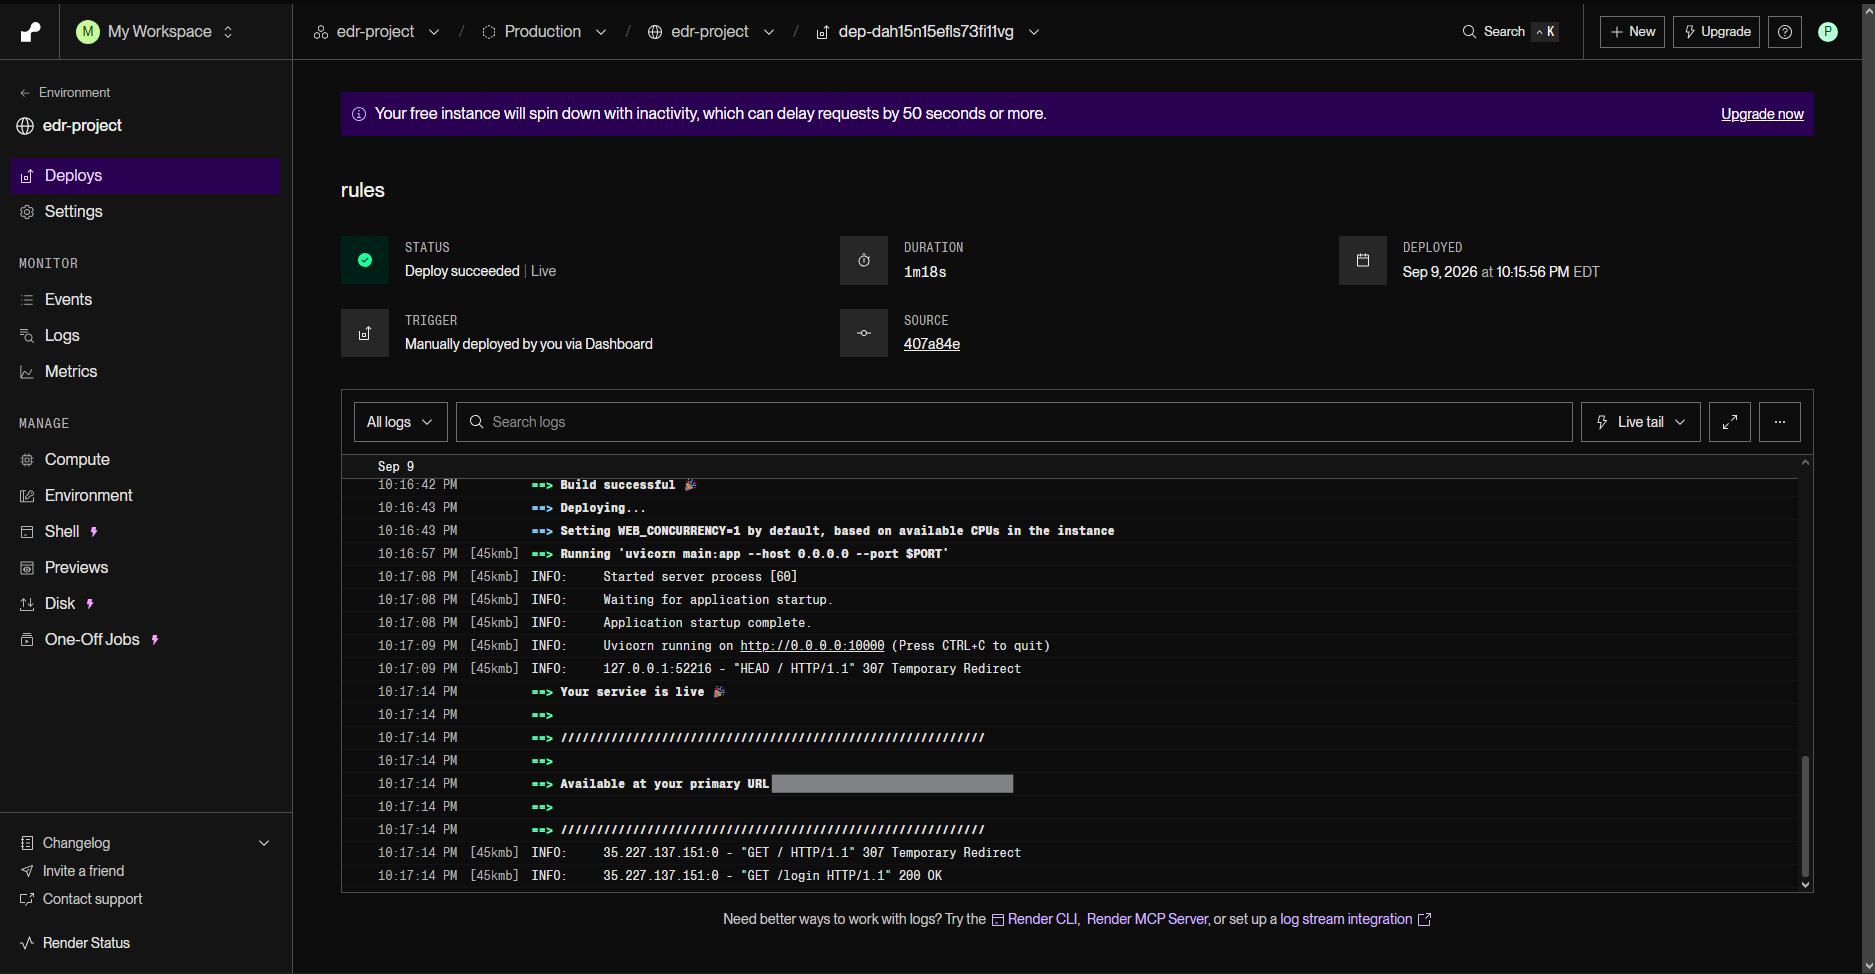Image resolution: width=1875 pixels, height=974 pixels.
Task: Open Previews in the sidebar
Action: 146,567
